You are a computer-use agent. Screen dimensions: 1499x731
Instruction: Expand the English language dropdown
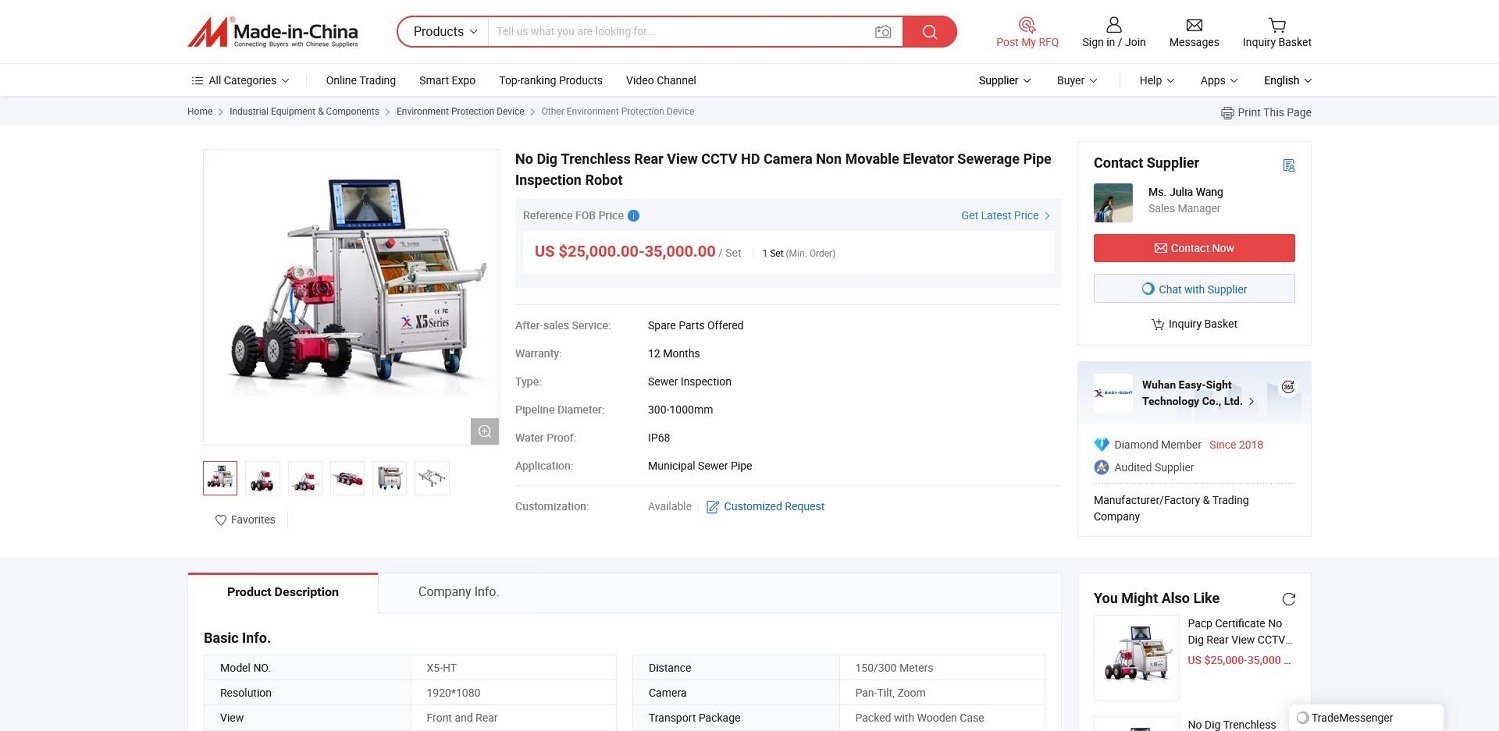[x=1287, y=81]
